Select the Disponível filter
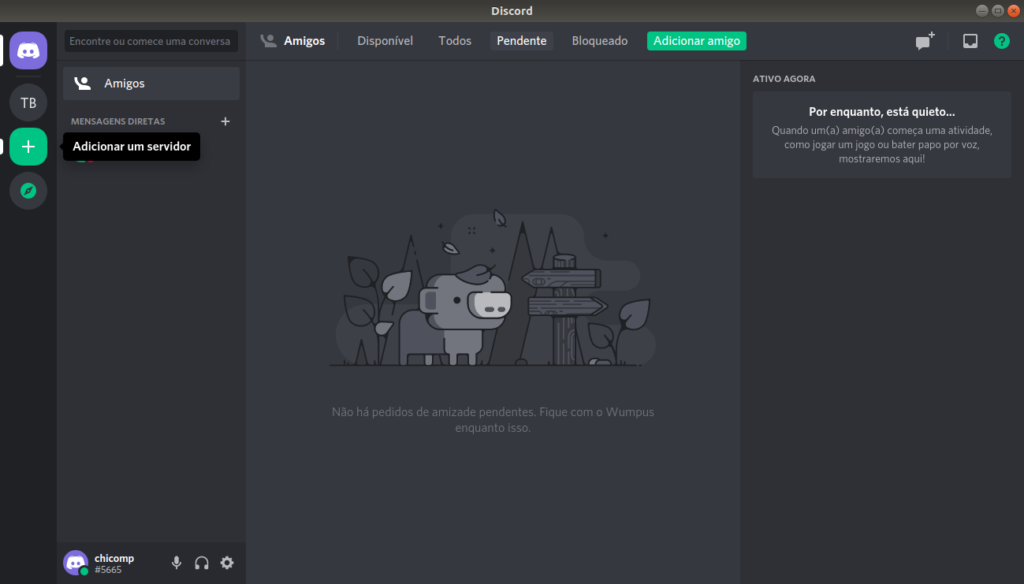Screen dimensions: 1024x584 pyautogui.click(x=384, y=40)
